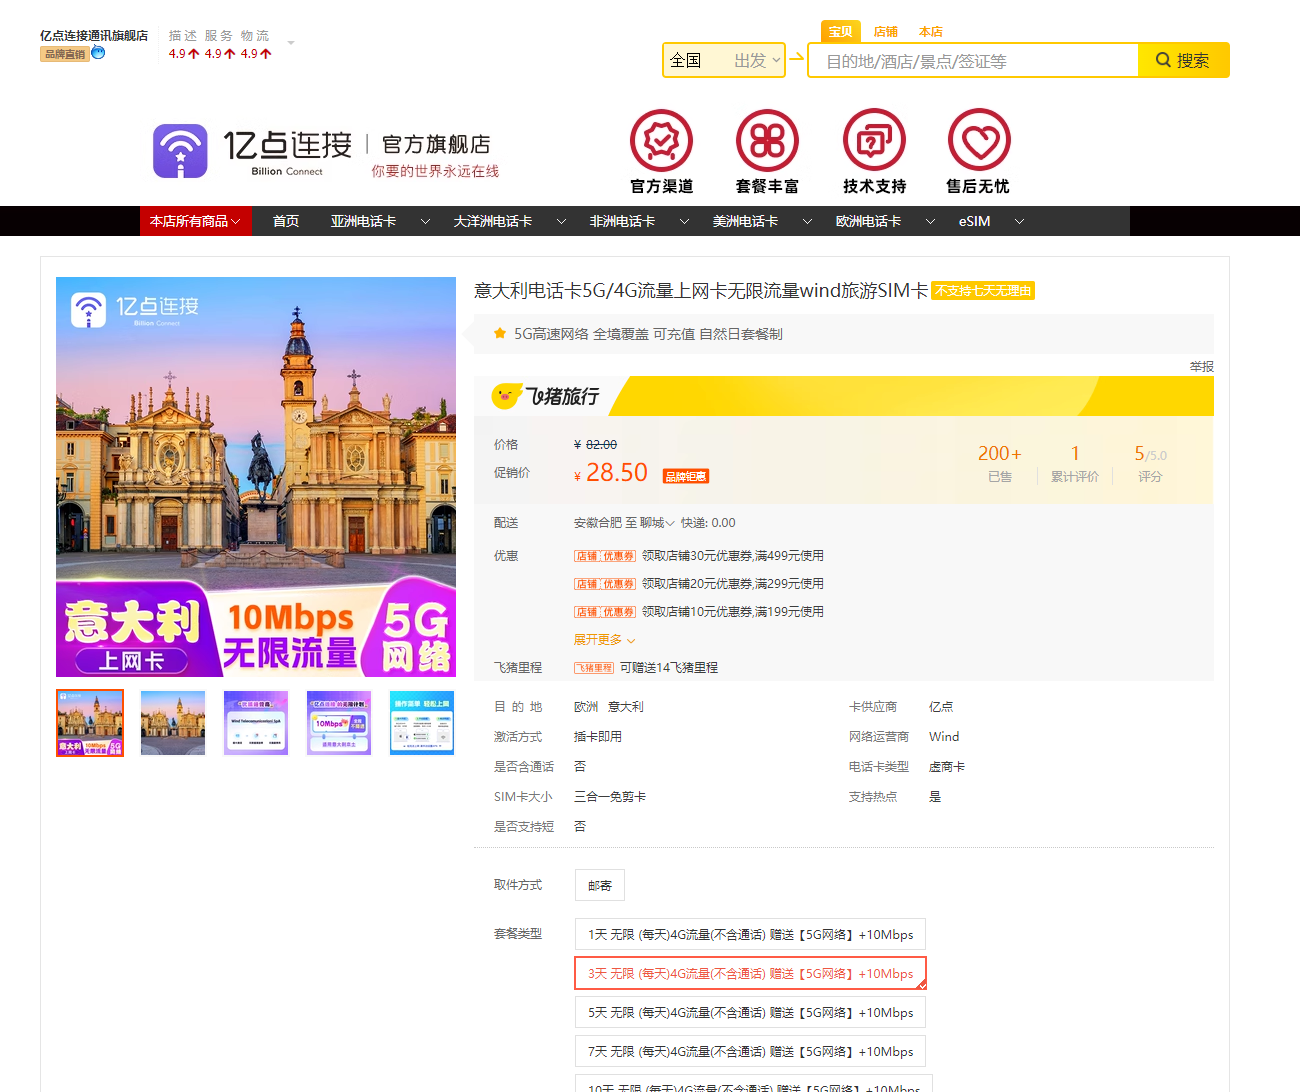Open the 美洲电话卡 menu item

[x=745, y=221]
